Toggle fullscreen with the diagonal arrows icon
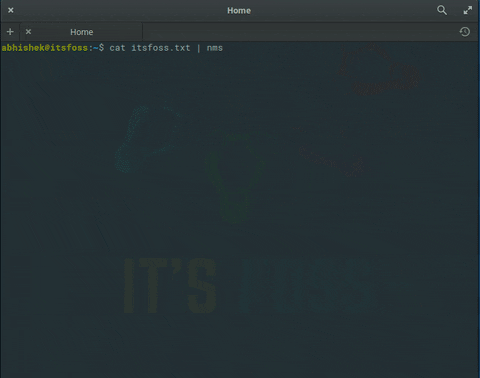This screenshot has height=378, width=480. 468,10
